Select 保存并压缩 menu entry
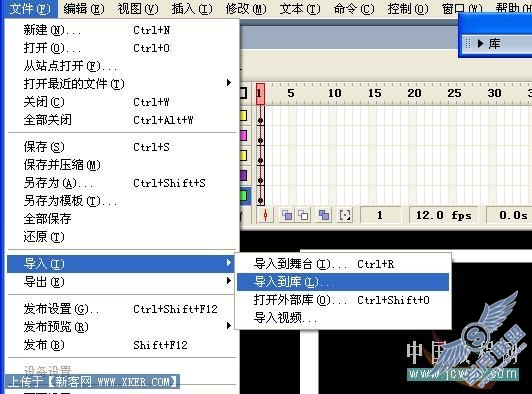 [x=121, y=165]
